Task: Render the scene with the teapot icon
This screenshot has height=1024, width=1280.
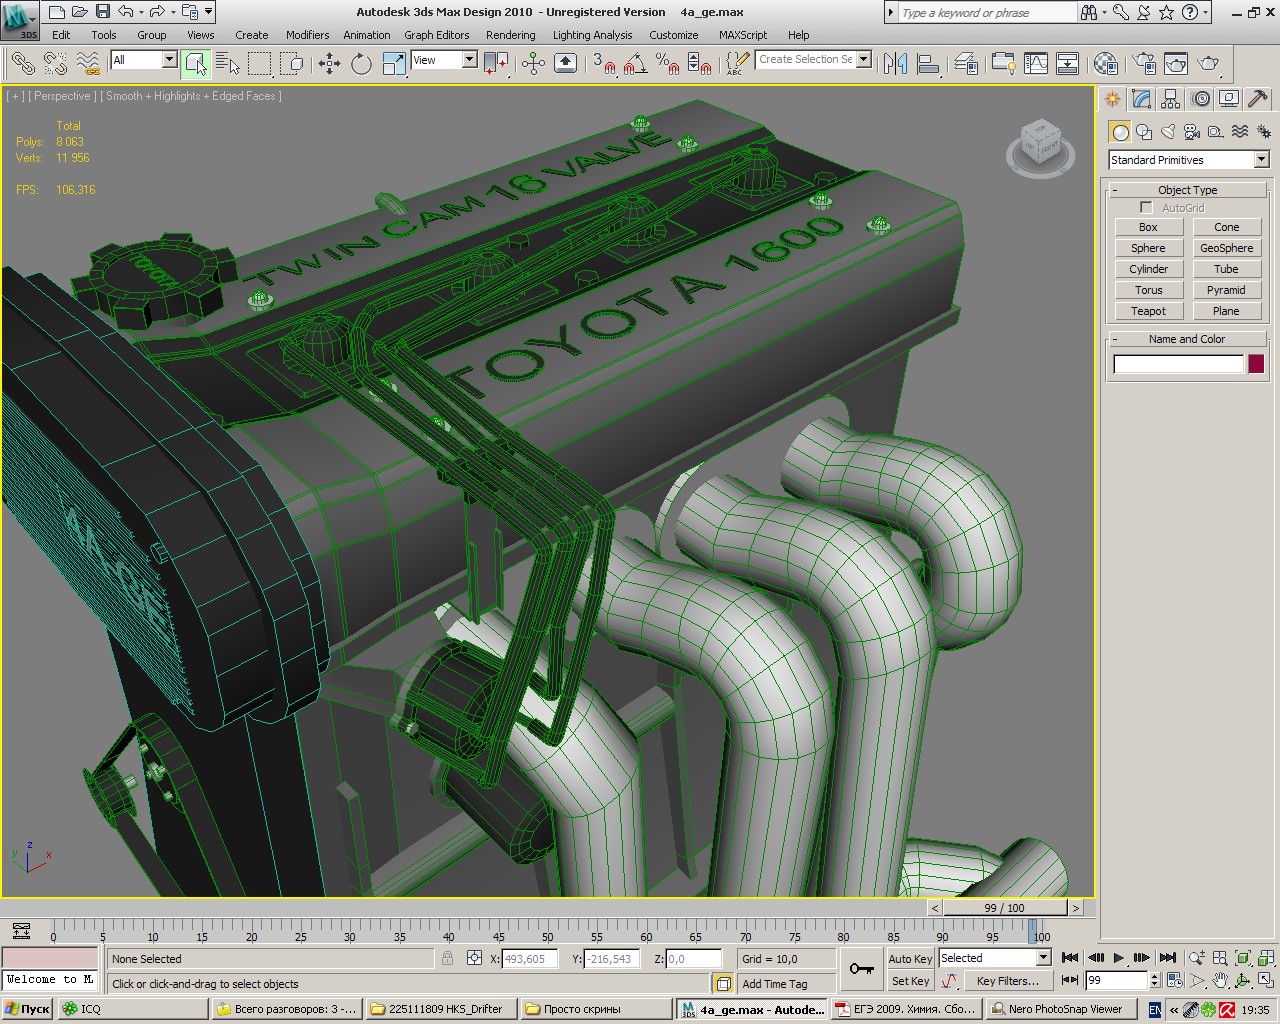Action: pos(1209,63)
